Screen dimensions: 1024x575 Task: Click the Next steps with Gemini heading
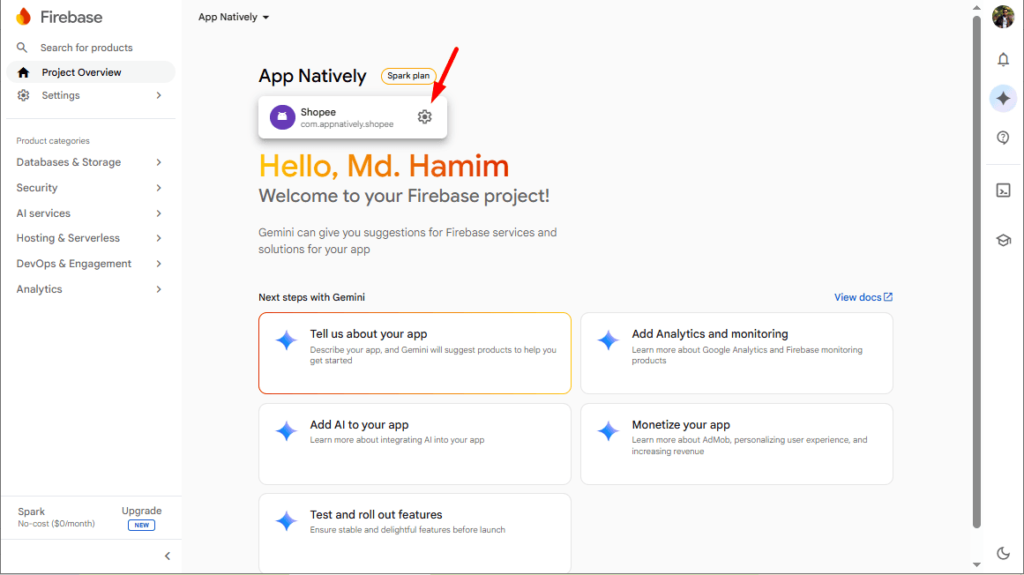pyautogui.click(x=312, y=297)
